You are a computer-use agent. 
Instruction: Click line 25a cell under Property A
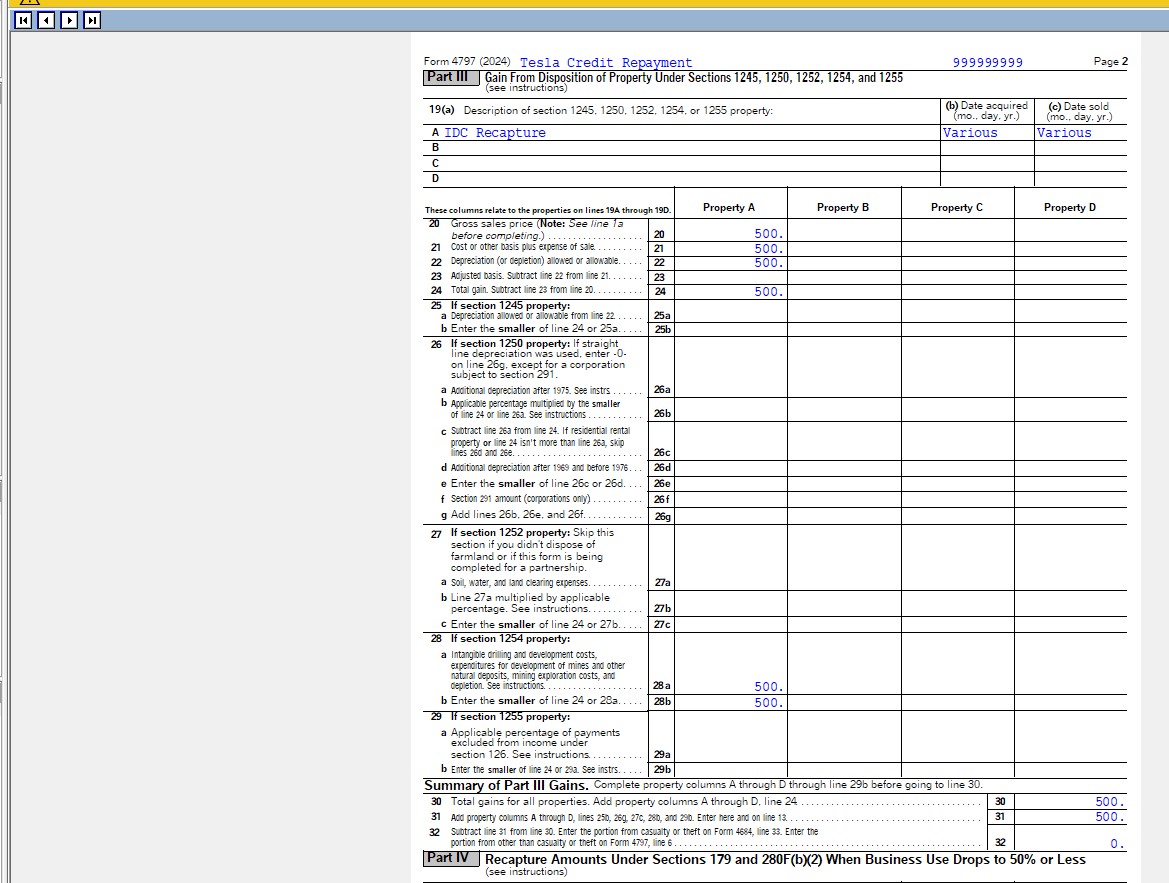[730, 316]
